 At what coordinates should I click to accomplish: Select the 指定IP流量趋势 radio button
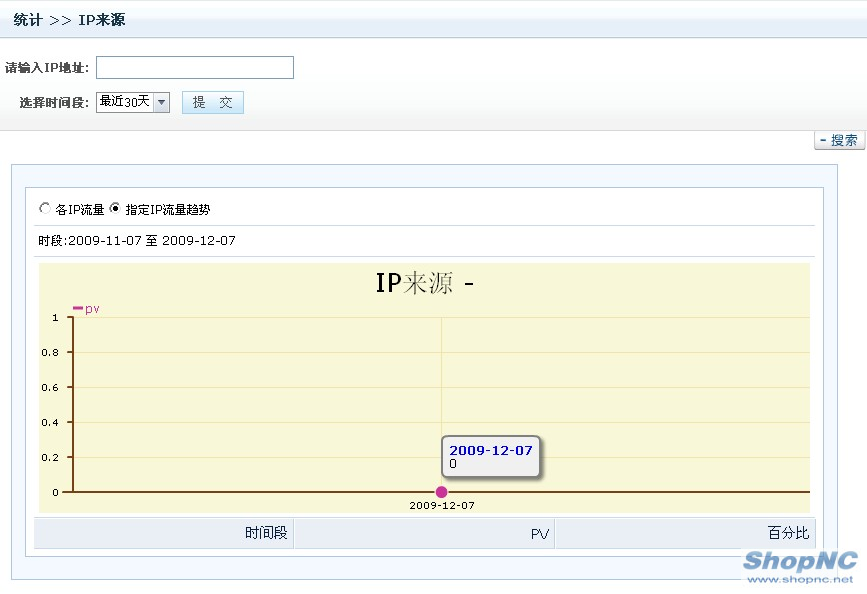[114, 209]
